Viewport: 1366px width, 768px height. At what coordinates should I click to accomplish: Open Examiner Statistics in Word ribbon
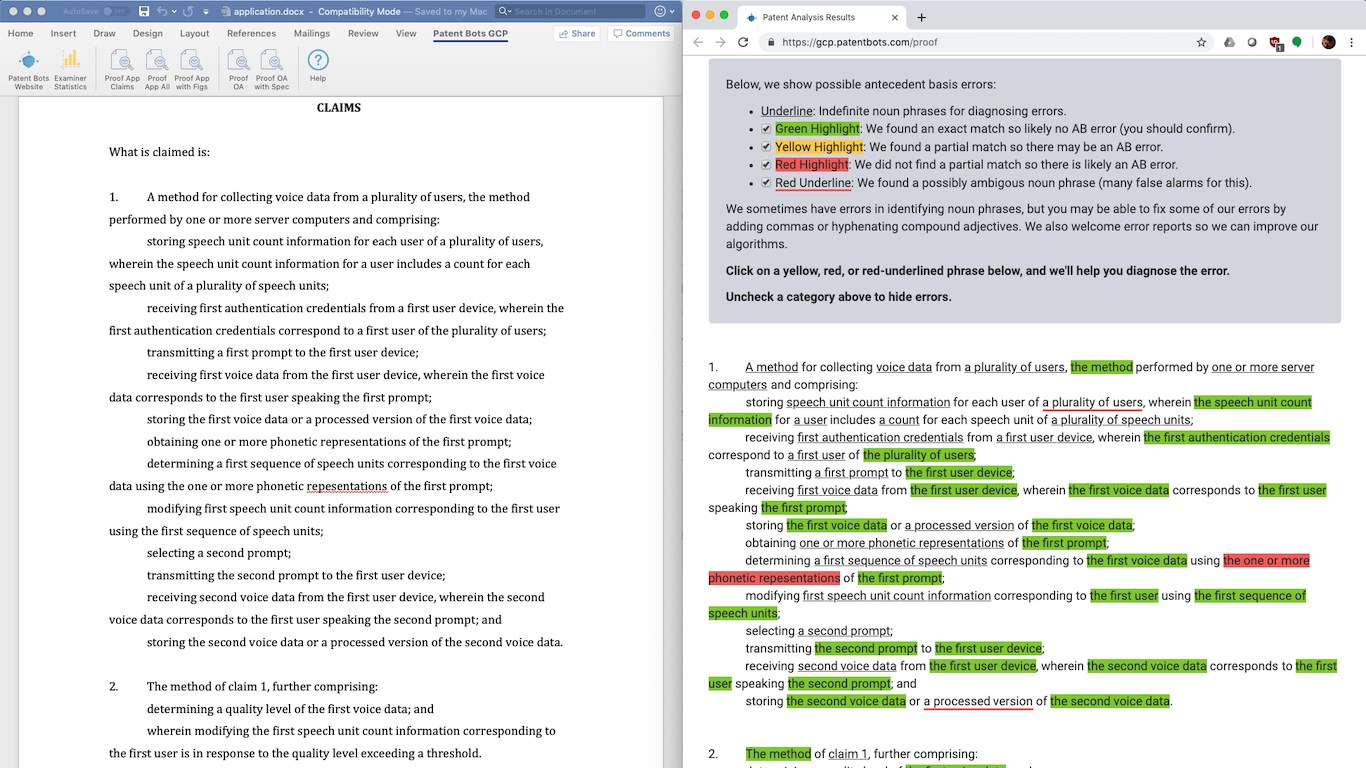point(70,70)
